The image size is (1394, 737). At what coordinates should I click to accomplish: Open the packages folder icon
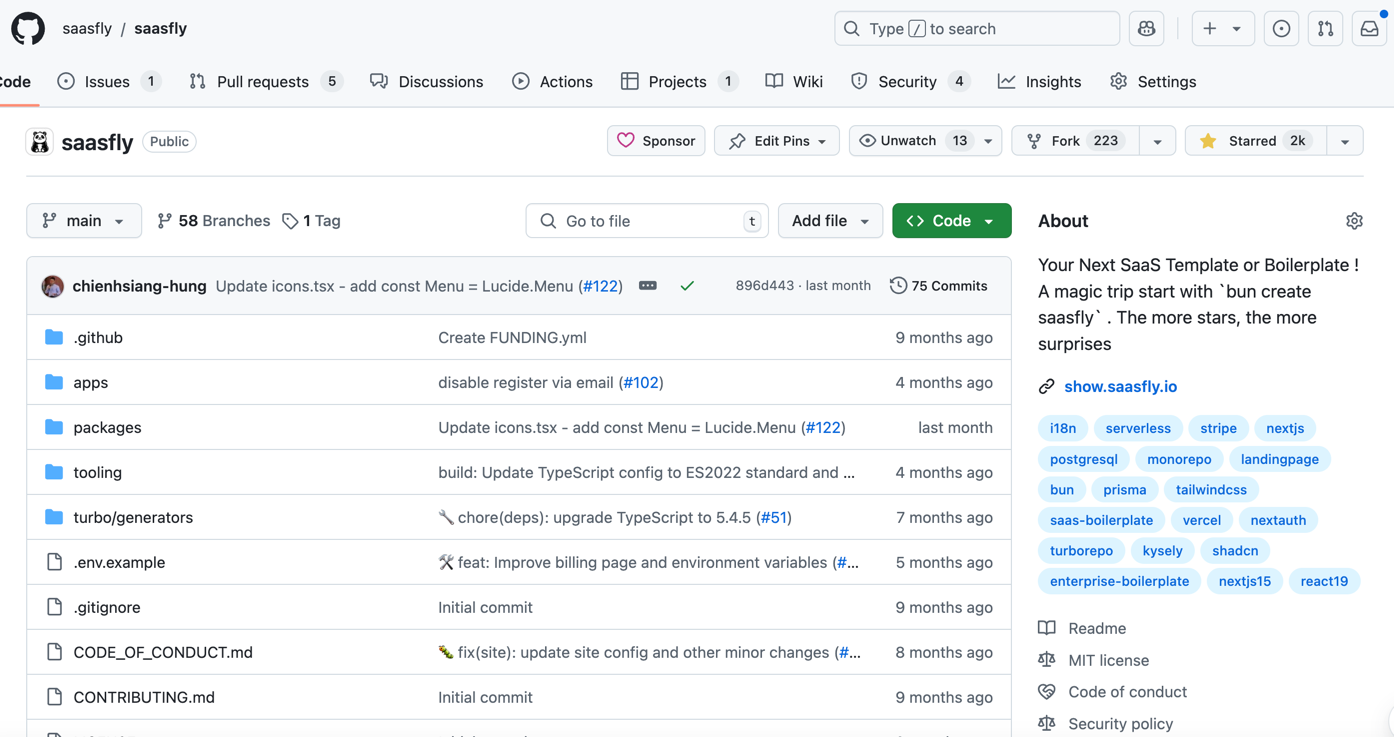coord(53,427)
